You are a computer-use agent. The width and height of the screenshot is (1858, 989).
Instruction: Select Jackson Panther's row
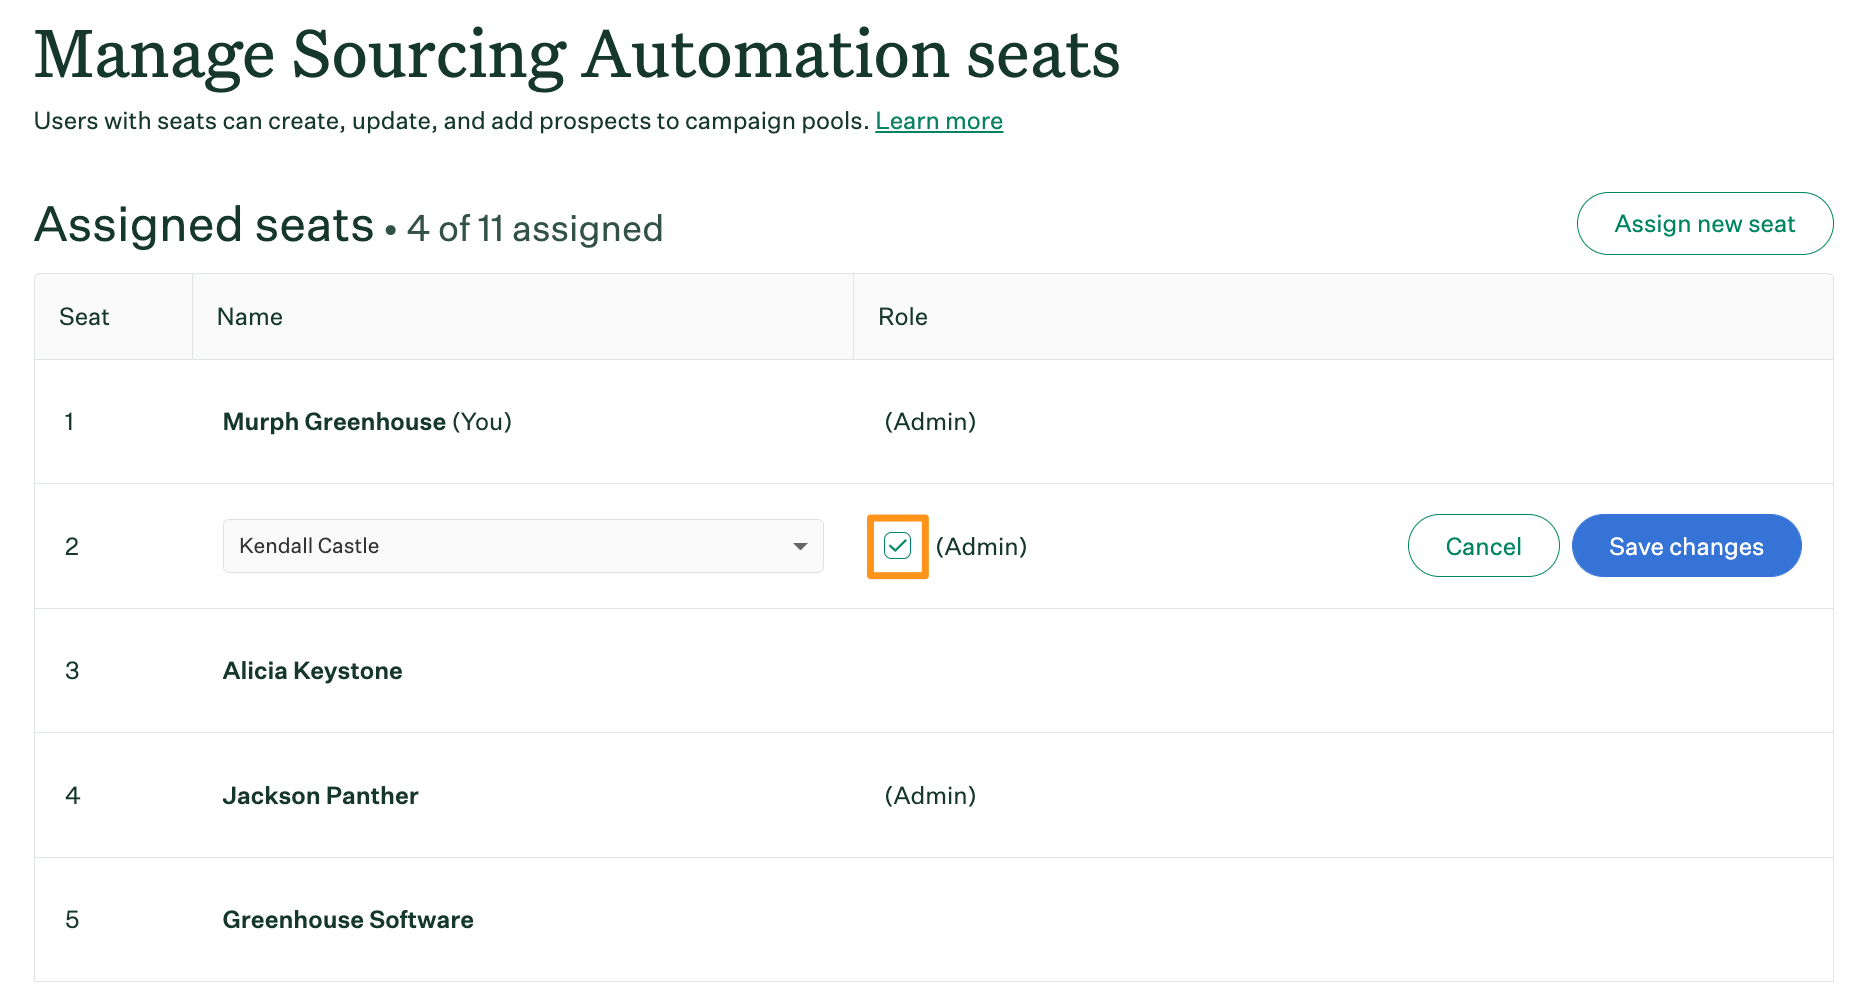(320, 796)
